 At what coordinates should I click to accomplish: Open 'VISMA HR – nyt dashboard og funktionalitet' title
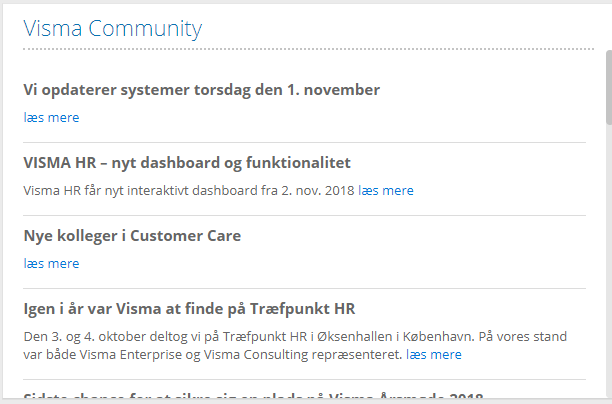click(x=186, y=163)
